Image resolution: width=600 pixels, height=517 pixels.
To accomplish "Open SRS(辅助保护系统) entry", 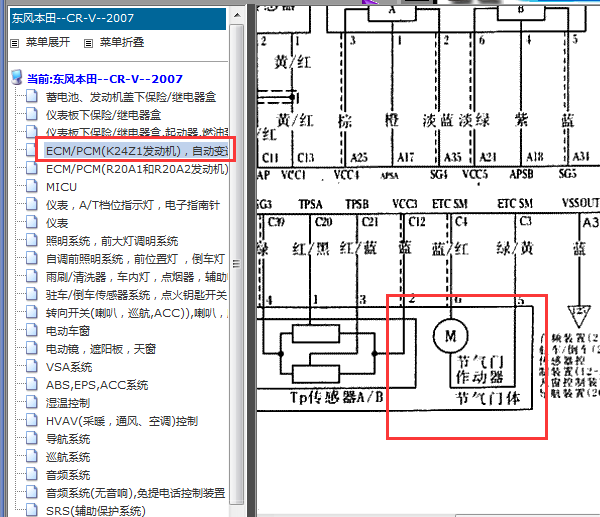I will coord(96,511).
